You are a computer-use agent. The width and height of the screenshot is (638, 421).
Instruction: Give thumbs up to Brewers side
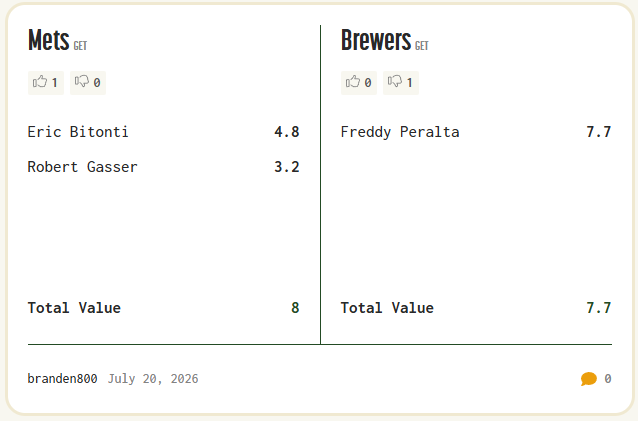pos(359,83)
